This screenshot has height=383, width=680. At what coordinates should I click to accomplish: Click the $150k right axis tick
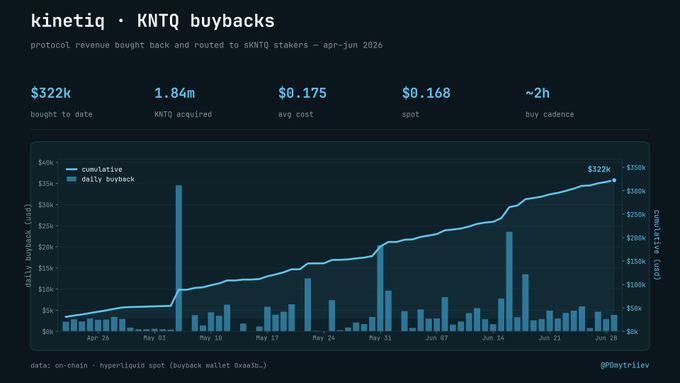[636, 262]
